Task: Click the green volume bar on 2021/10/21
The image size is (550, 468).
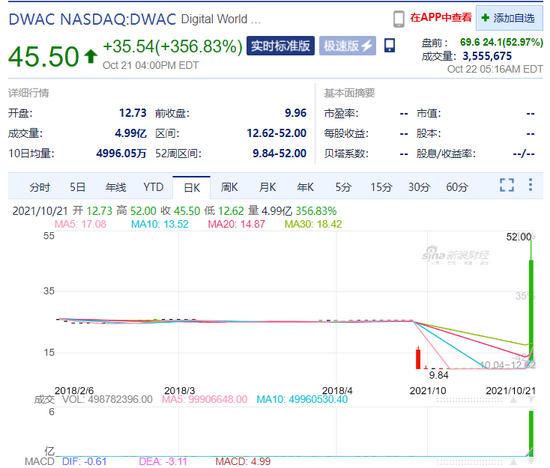Action: [x=531, y=433]
